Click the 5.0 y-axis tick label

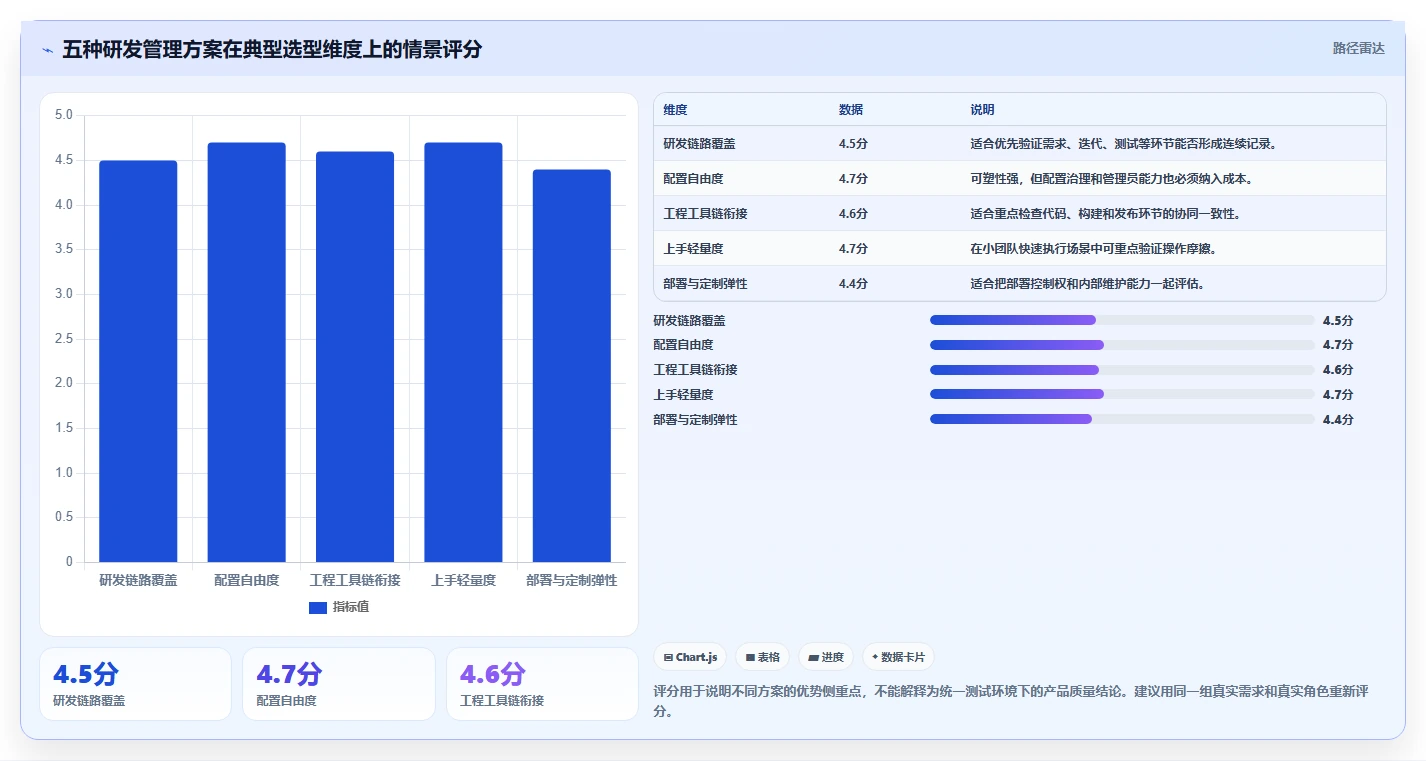click(64, 115)
